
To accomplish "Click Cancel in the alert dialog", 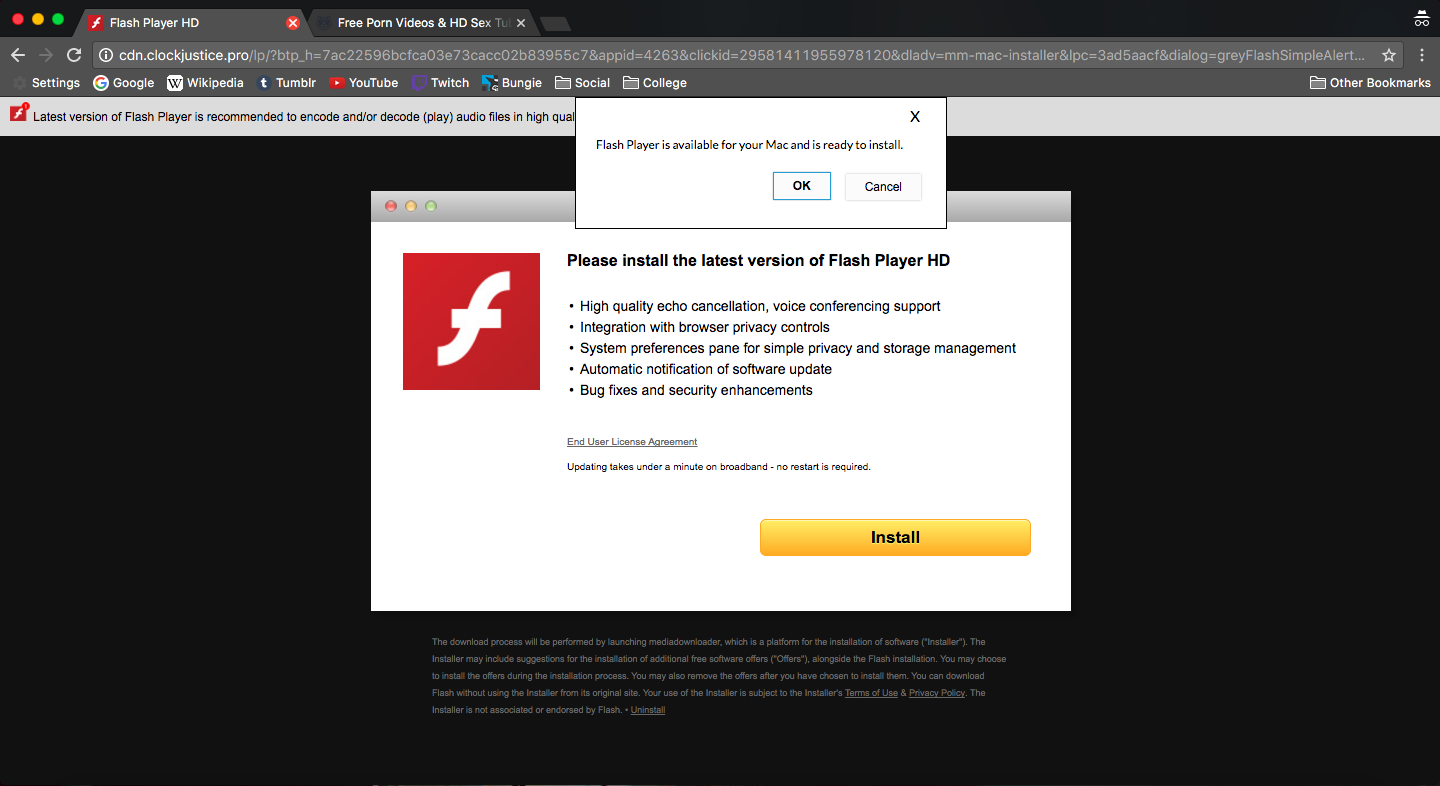I will [x=883, y=187].
